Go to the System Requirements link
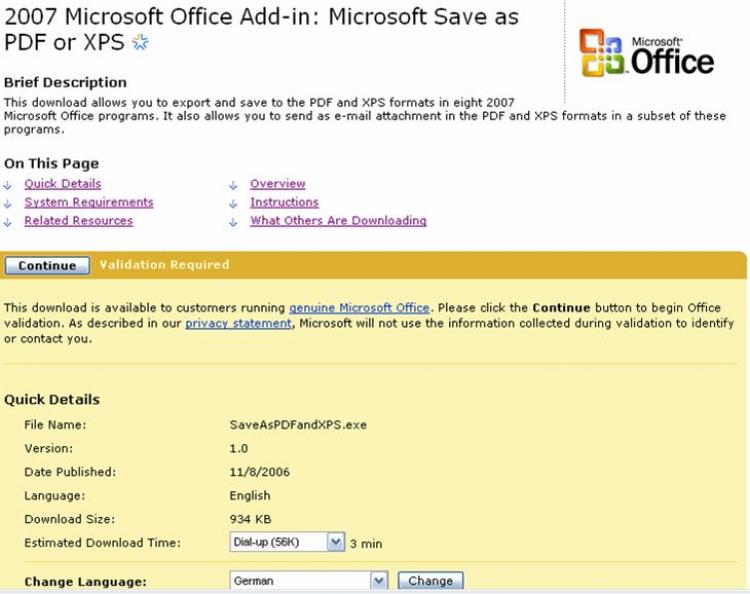Viewport: 750px width, 594px height. pos(88,202)
